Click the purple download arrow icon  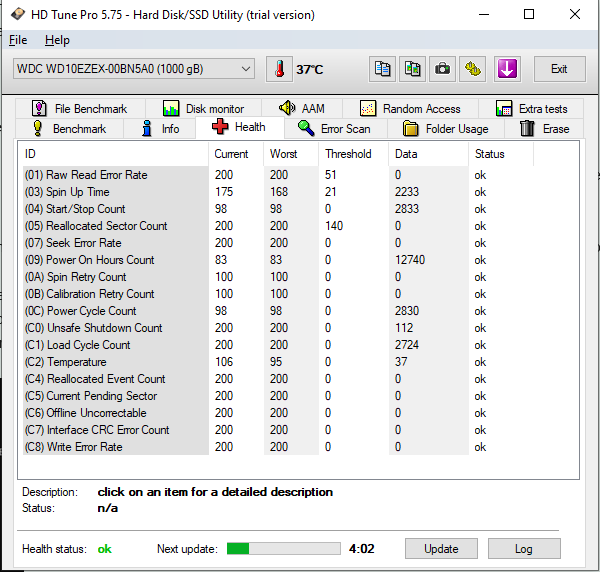507,69
